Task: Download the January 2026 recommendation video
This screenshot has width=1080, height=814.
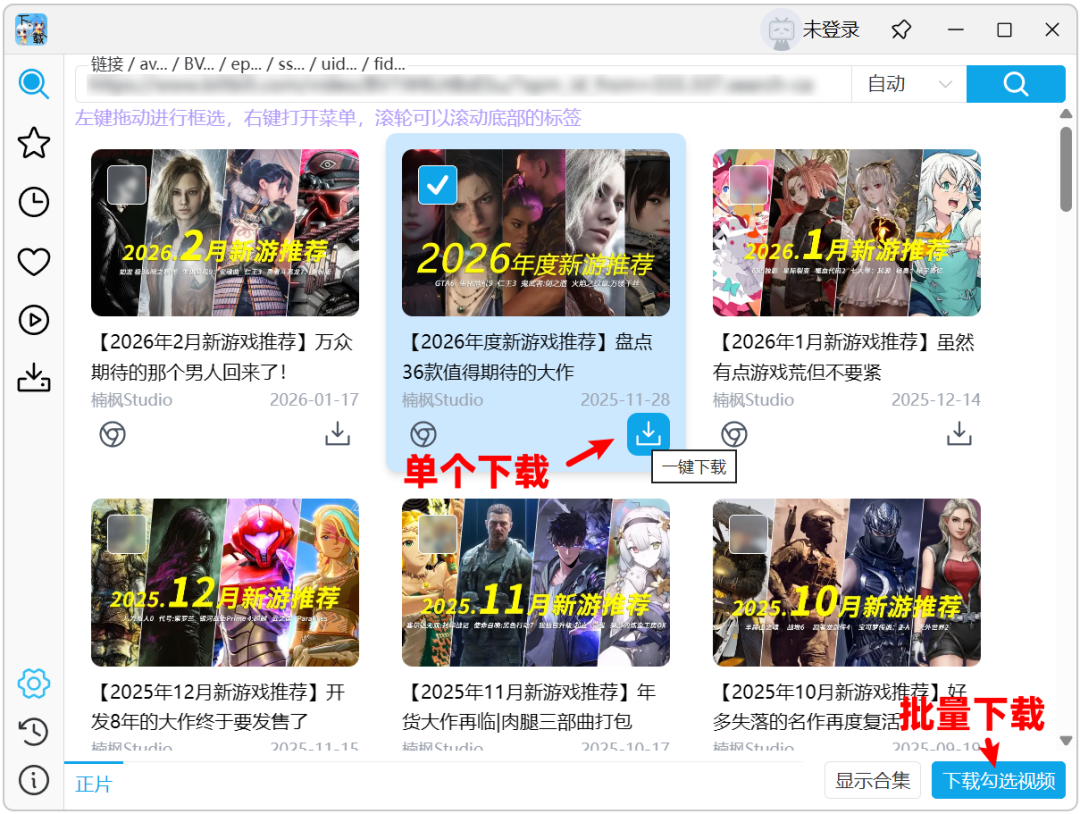Action: pyautogui.click(x=959, y=434)
